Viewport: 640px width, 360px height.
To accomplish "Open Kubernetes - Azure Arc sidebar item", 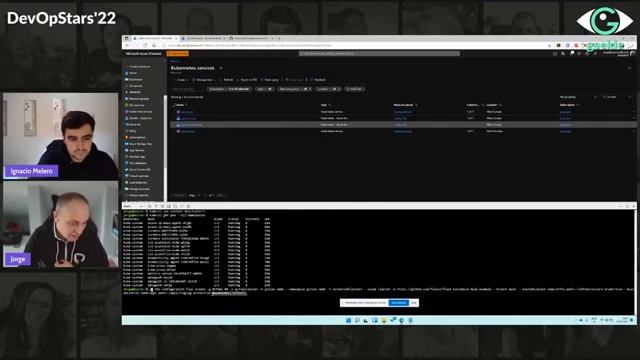I will coord(139,118).
